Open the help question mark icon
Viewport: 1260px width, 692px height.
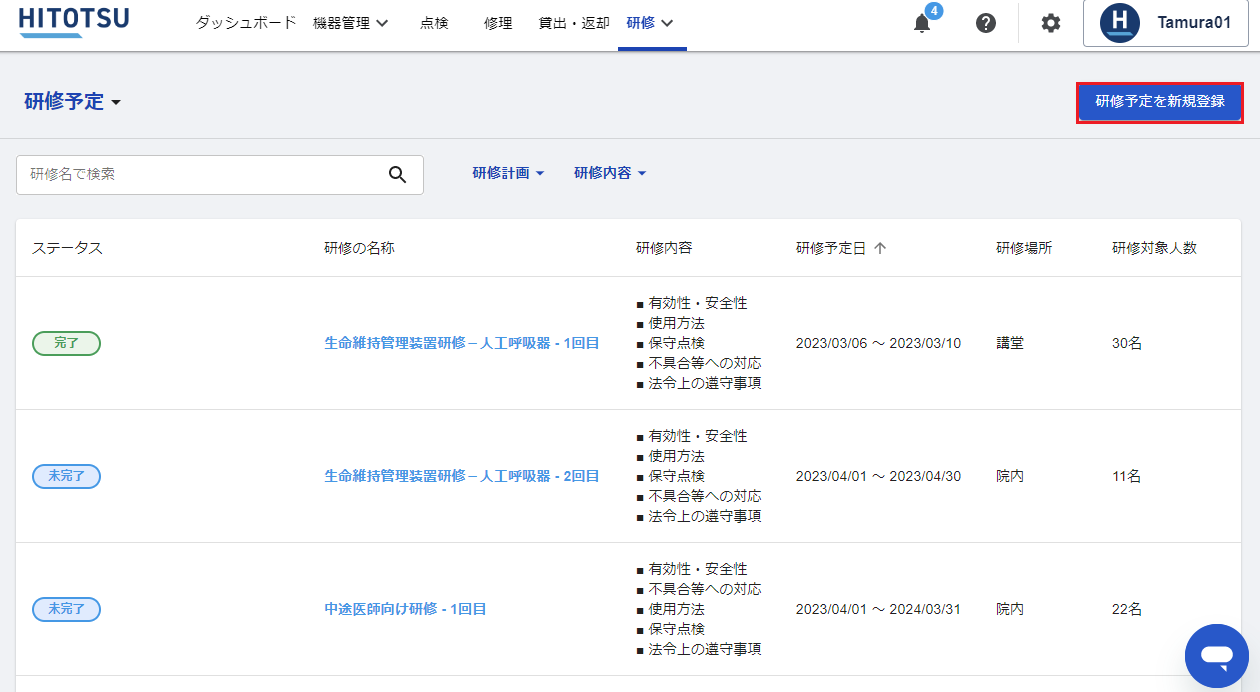coord(986,23)
